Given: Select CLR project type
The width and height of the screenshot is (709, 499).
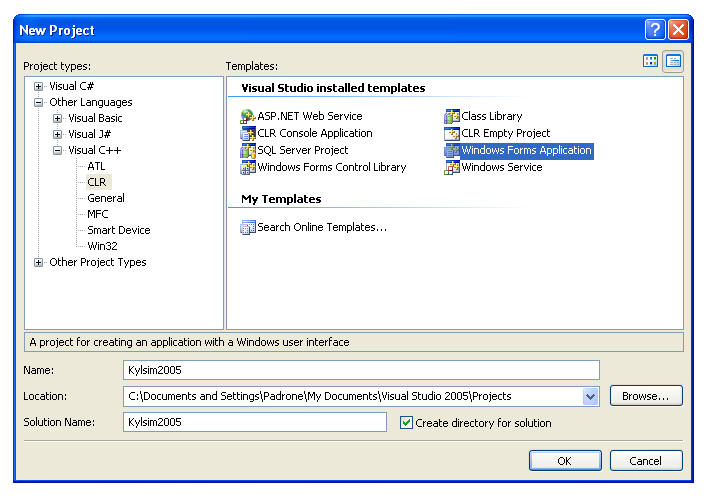Looking at the screenshot, I should 97,182.
